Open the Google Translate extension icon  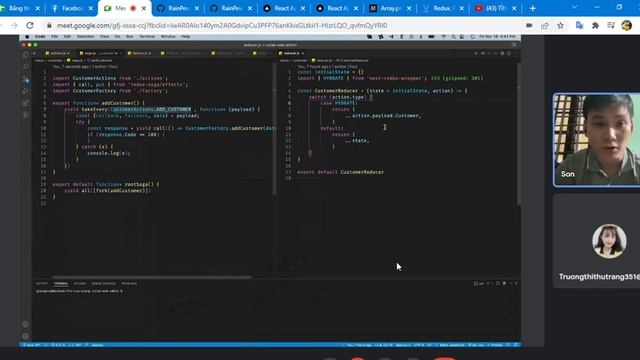pyautogui.click(x=579, y=25)
